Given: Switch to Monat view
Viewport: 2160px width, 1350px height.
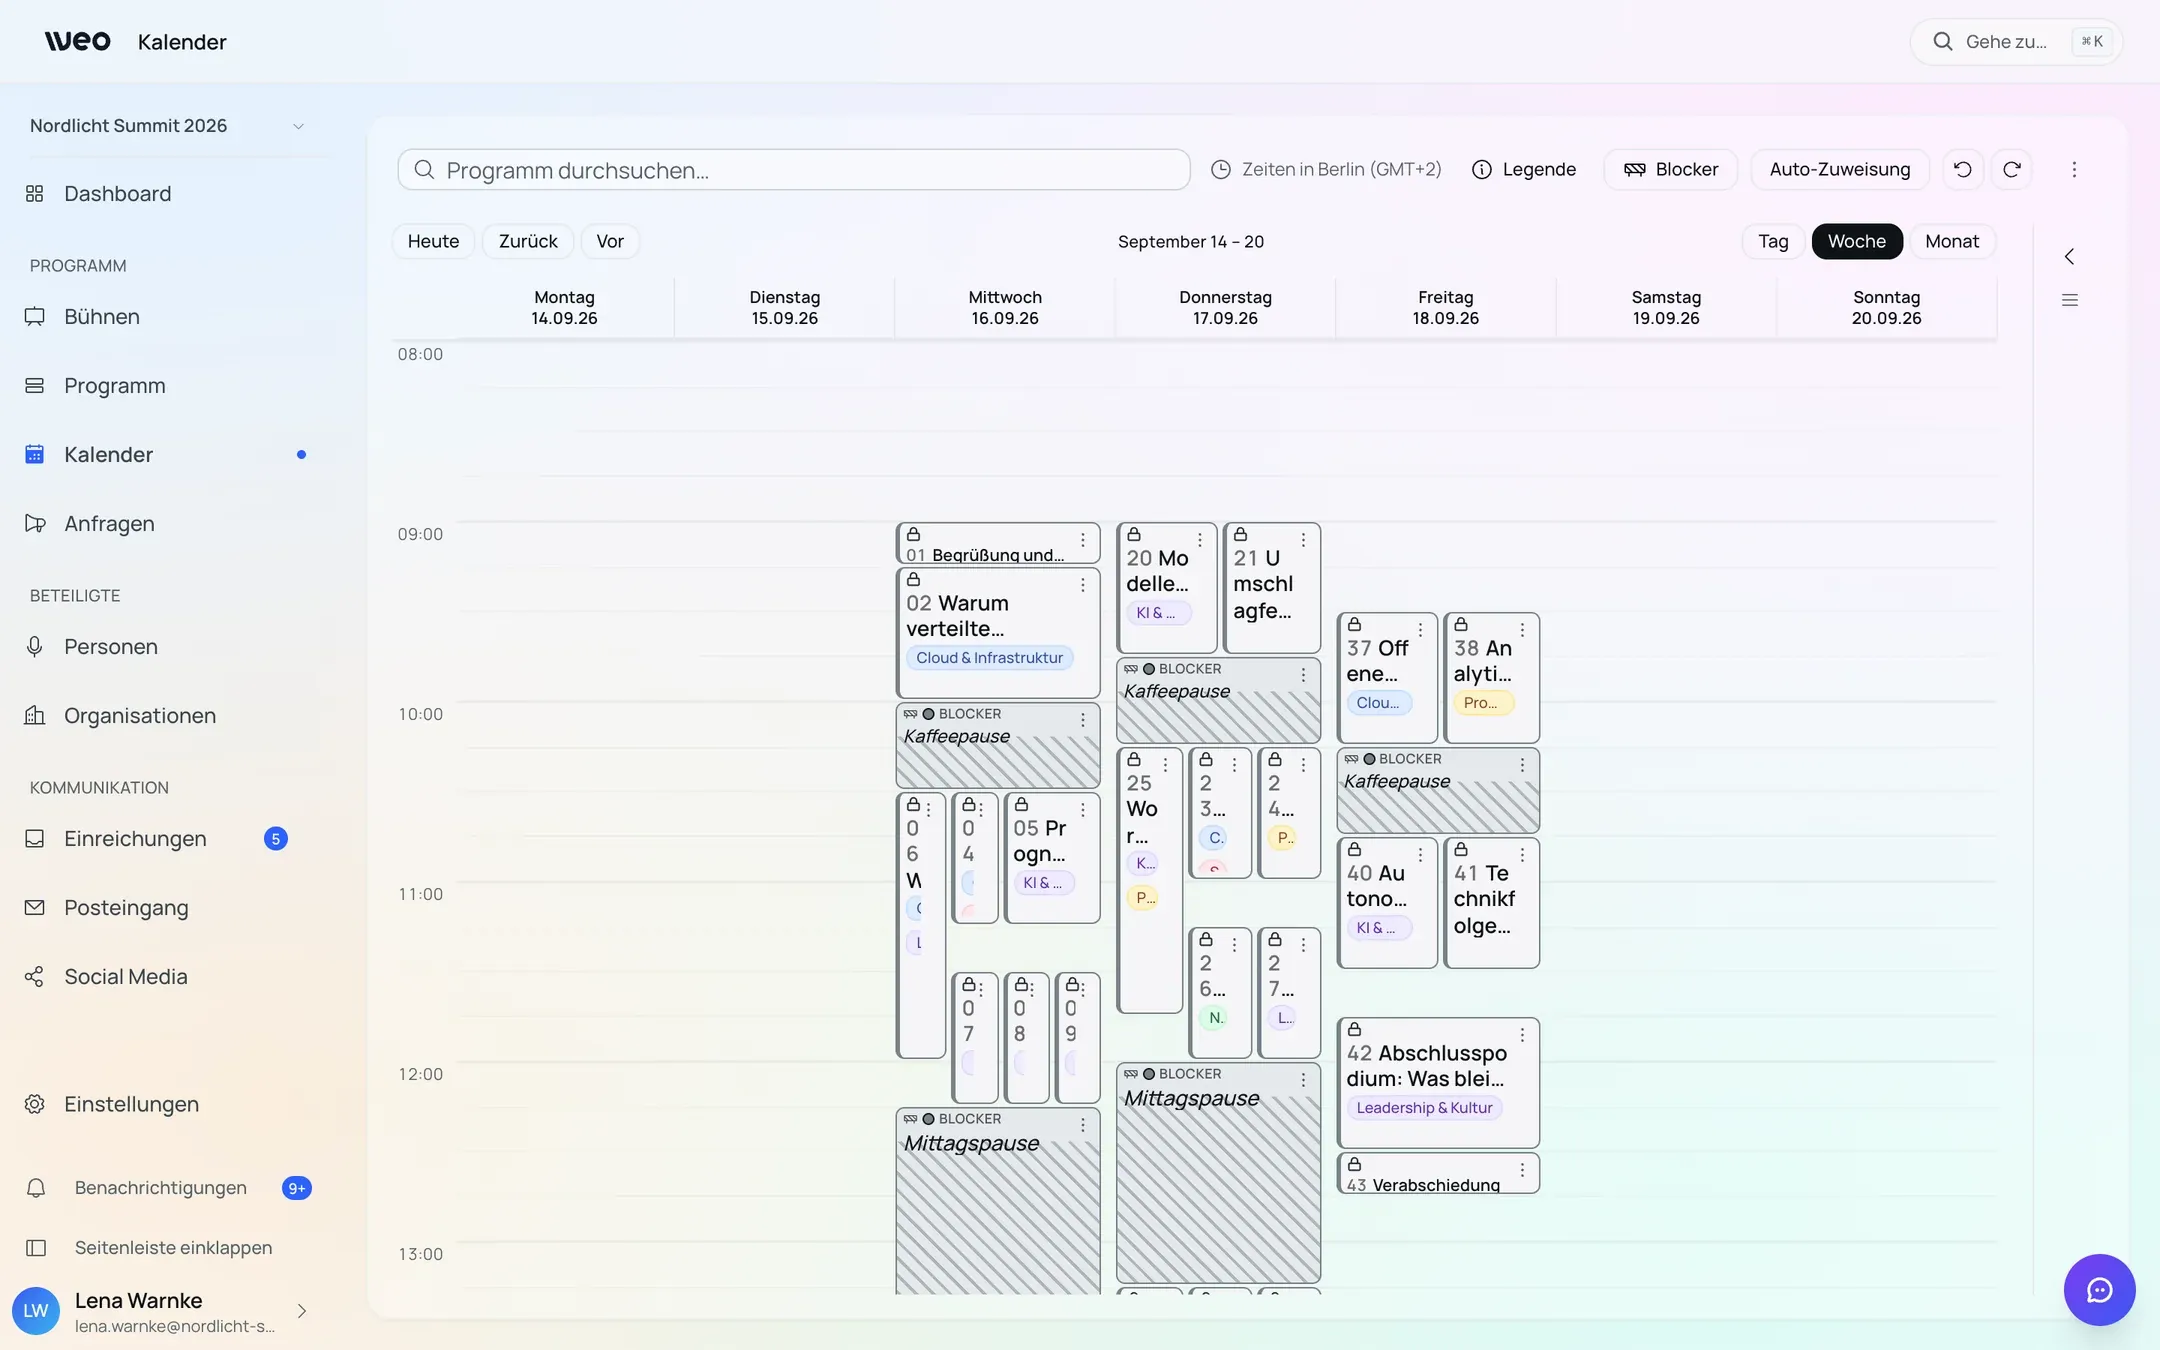Looking at the screenshot, I should point(1952,242).
